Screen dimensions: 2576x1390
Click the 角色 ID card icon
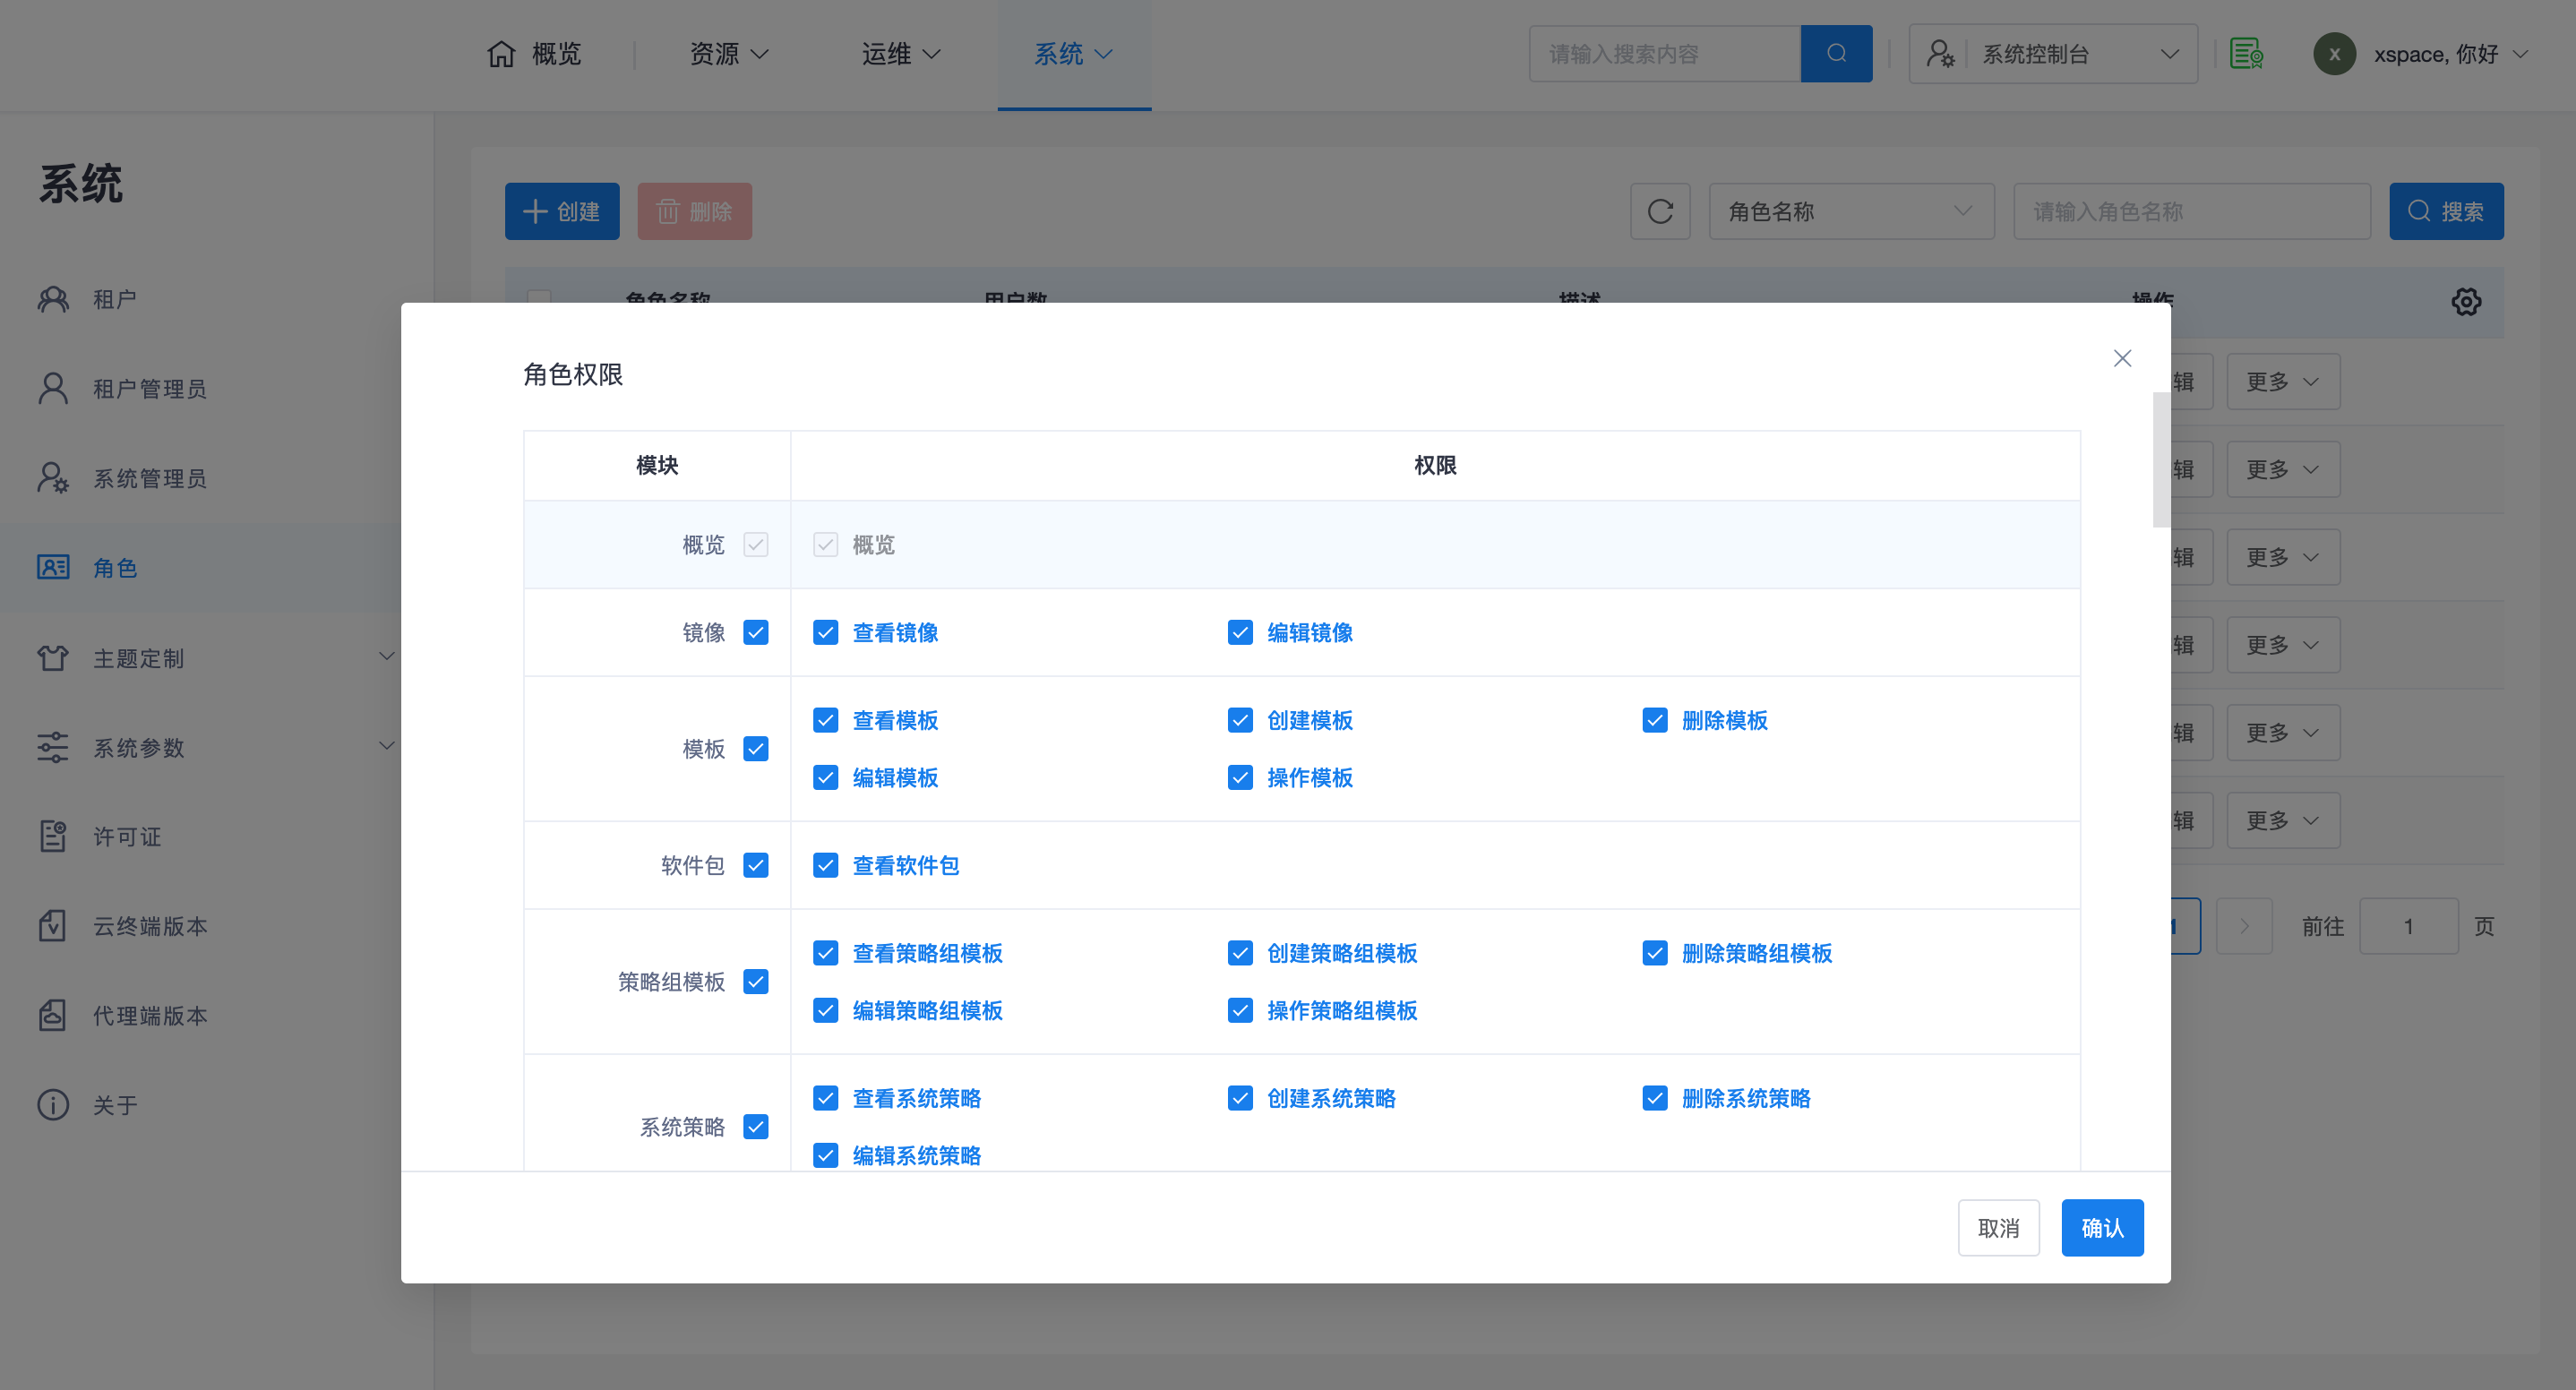coord(53,568)
